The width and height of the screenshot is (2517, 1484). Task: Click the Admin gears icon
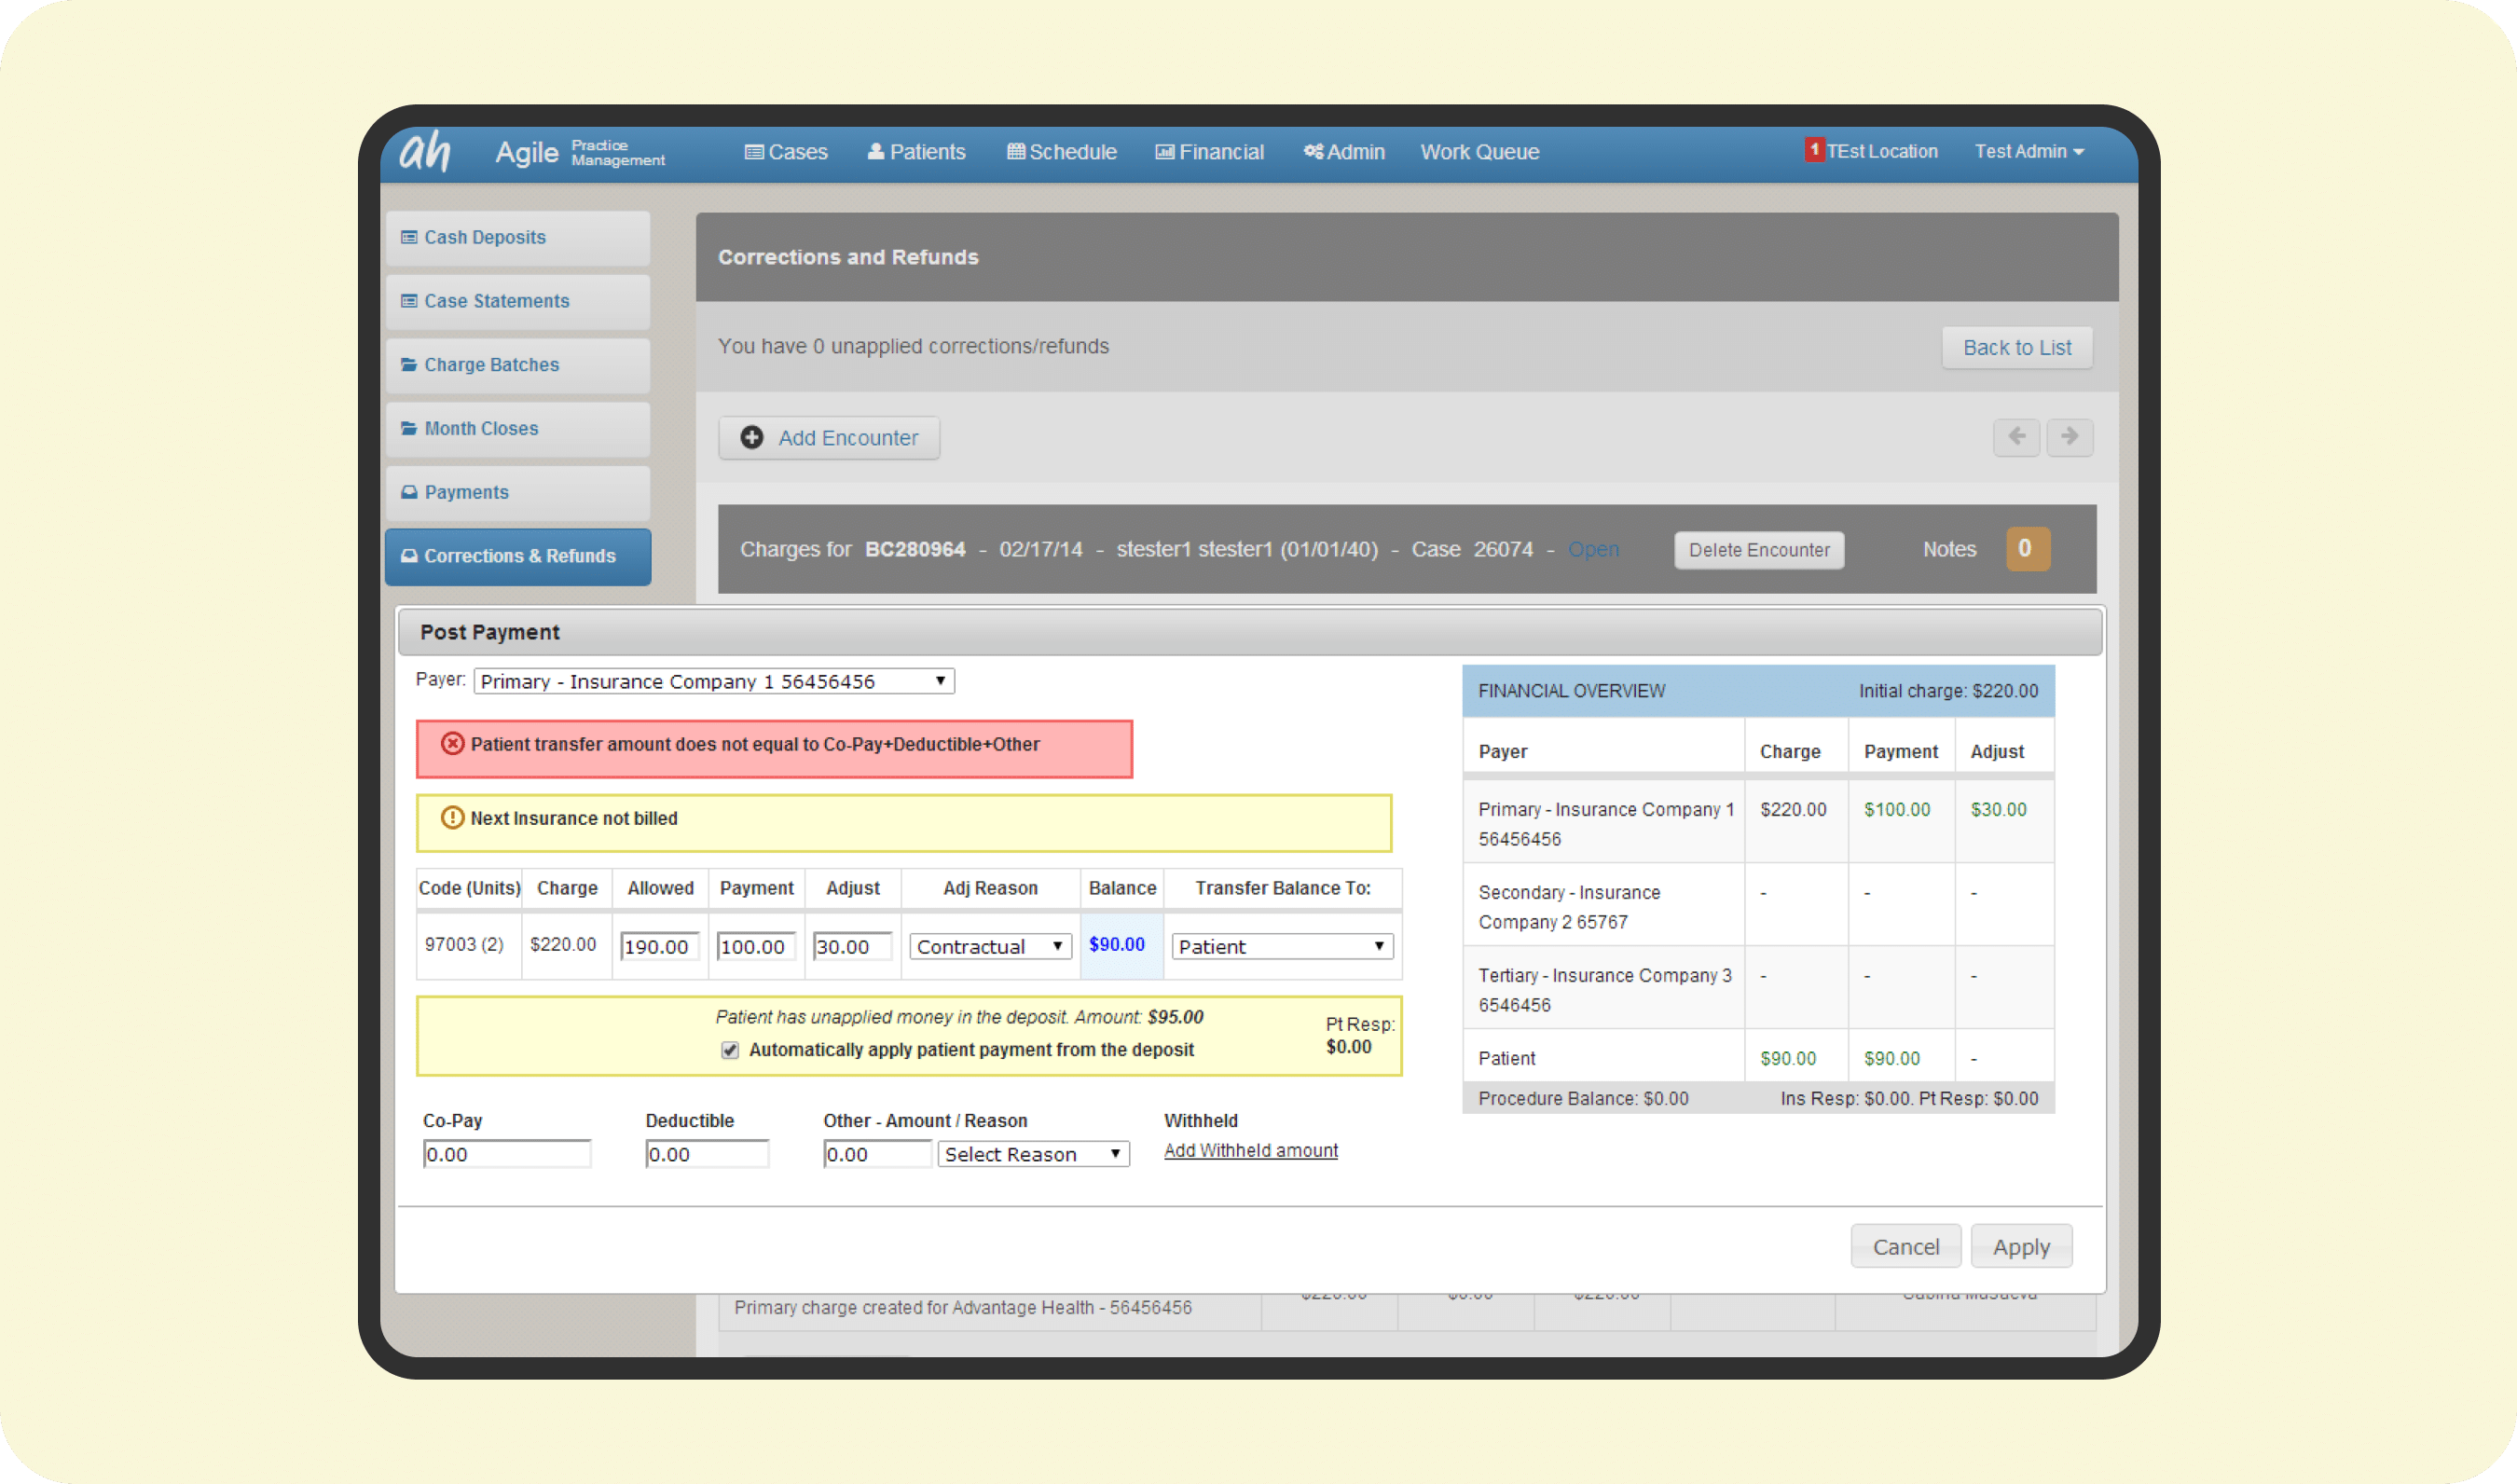tap(1313, 151)
